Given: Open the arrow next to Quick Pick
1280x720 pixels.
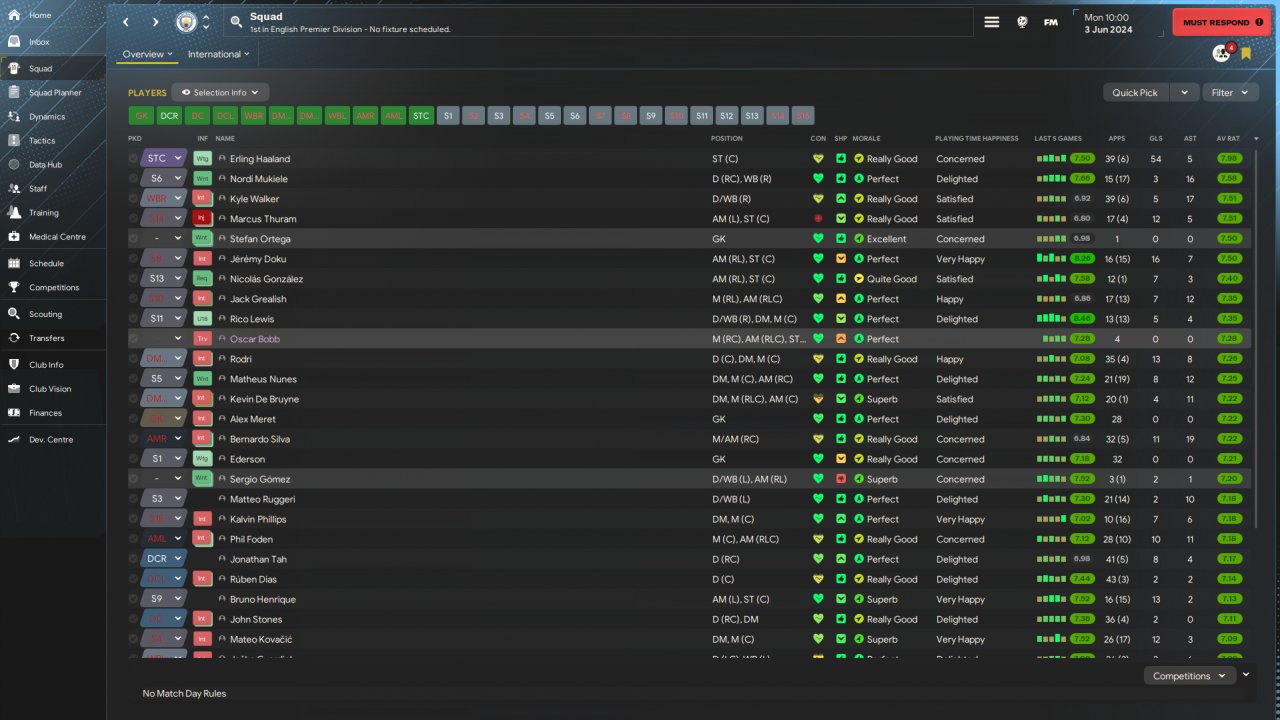Looking at the screenshot, I should 1184,92.
